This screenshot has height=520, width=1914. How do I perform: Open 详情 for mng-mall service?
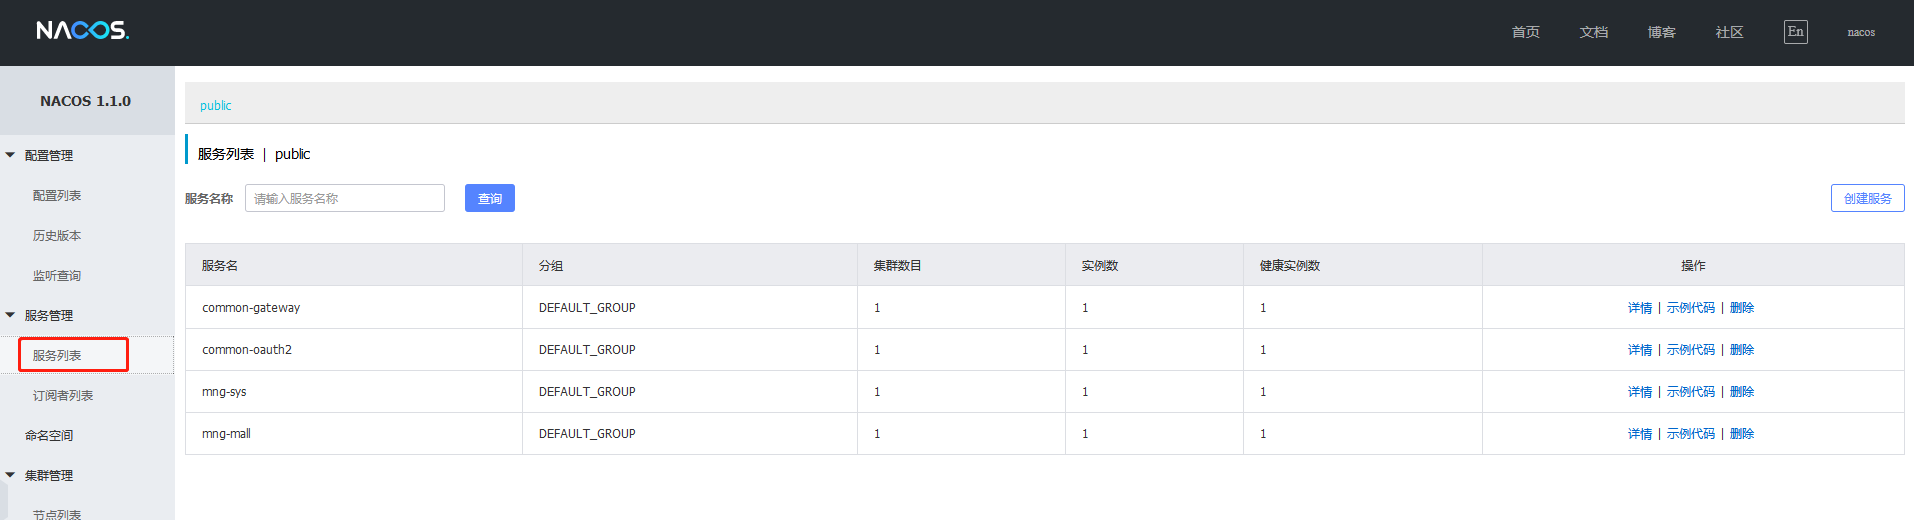(x=1640, y=434)
